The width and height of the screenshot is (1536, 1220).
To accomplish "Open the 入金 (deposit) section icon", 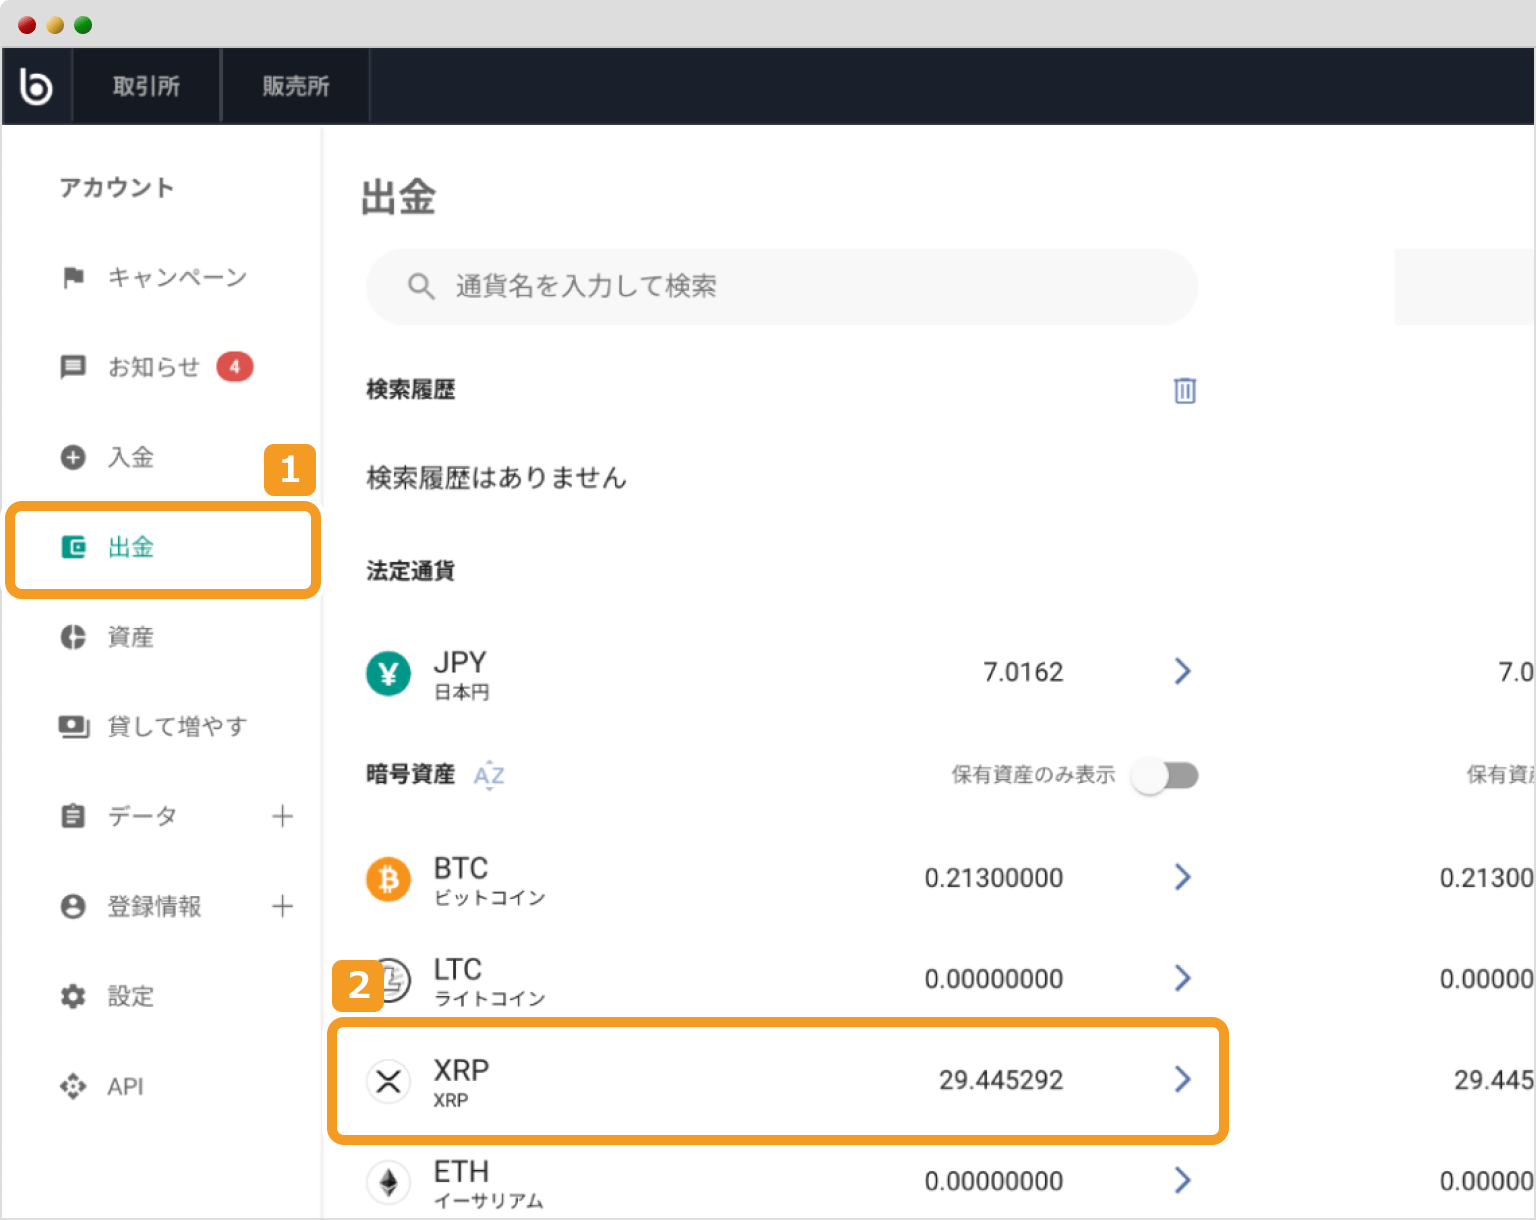I will pyautogui.click(x=73, y=457).
